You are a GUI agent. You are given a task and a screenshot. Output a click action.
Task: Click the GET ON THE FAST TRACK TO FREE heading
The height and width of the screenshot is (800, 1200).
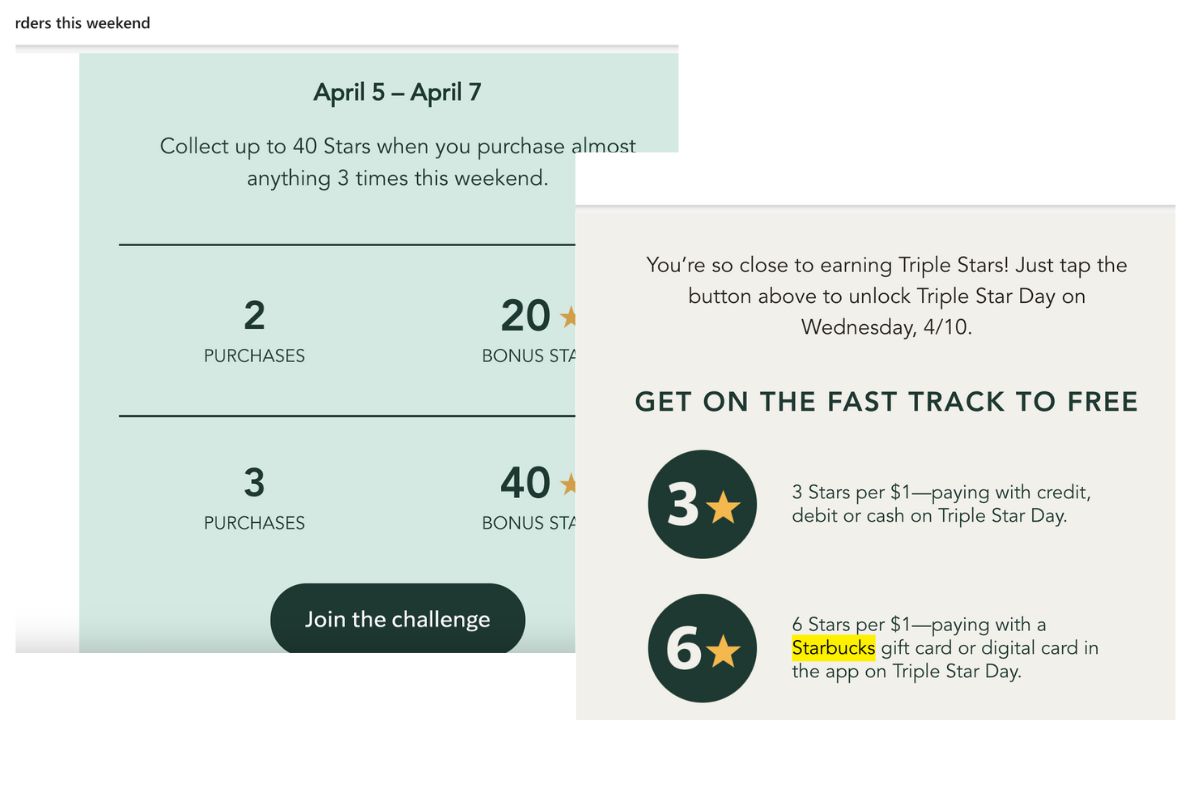(x=887, y=402)
